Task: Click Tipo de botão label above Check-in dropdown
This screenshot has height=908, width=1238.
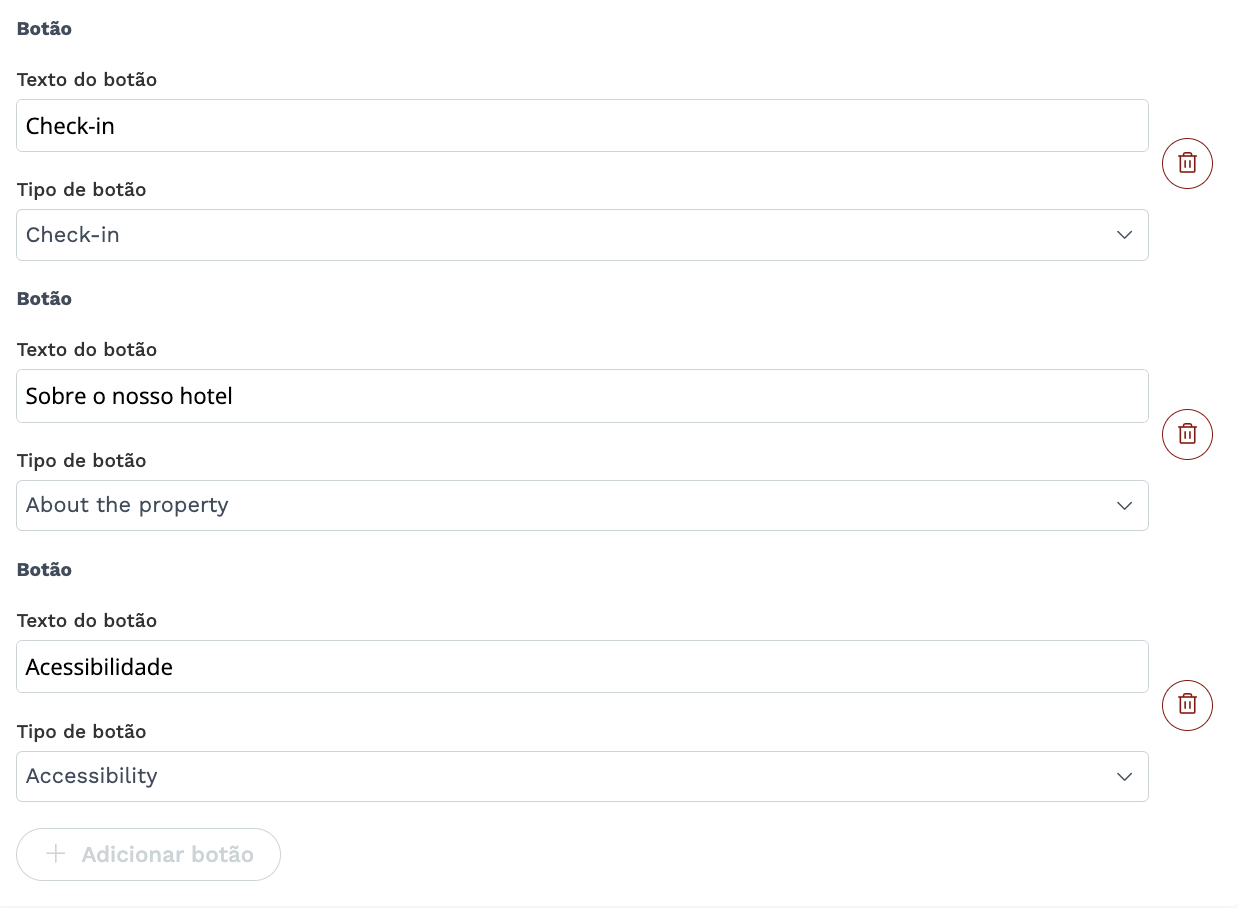Action: (x=82, y=190)
